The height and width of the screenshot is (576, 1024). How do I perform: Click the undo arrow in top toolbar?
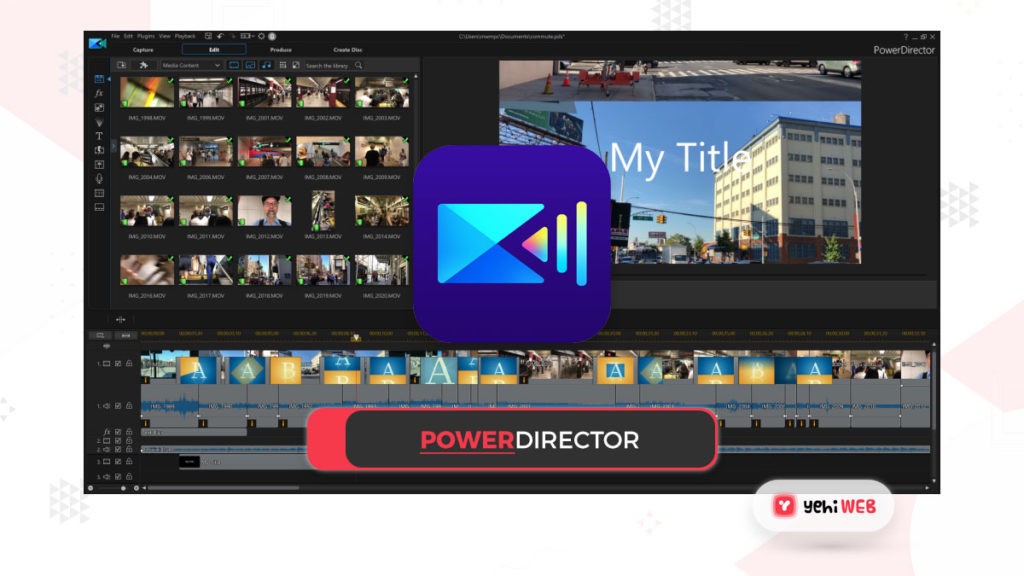(x=218, y=36)
